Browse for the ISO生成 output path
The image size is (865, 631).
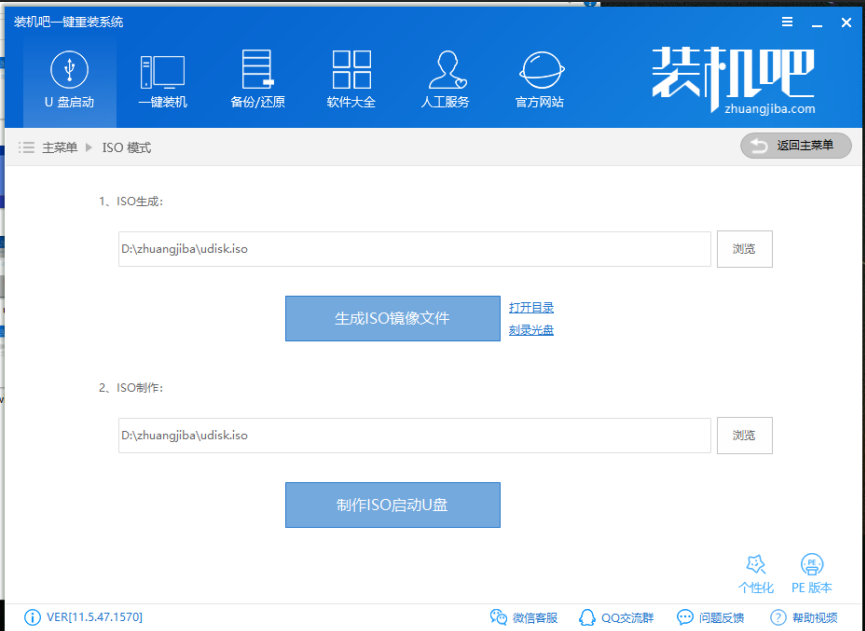pyautogui.click(x=744, y=249)
